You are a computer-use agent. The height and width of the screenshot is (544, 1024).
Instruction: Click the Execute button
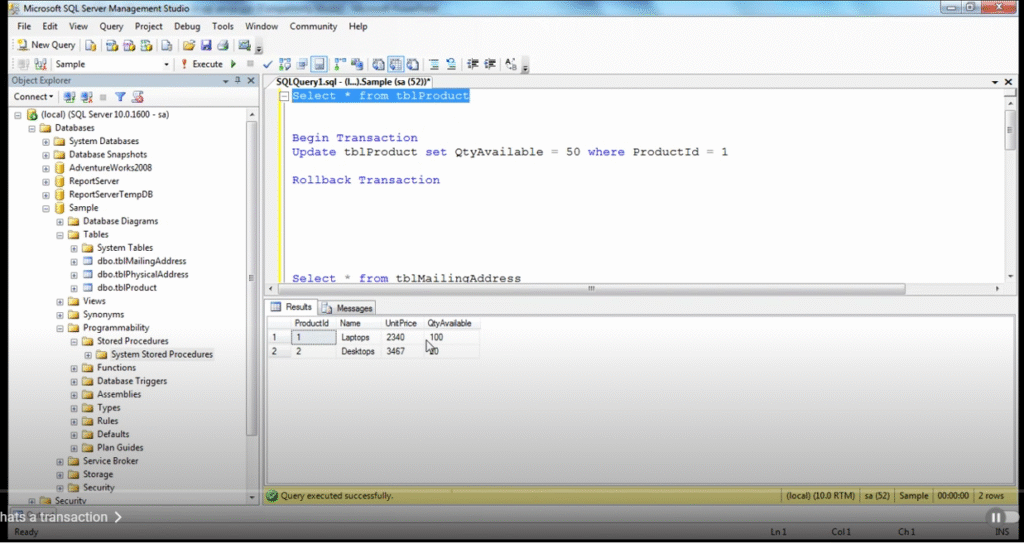coord(202,64)
